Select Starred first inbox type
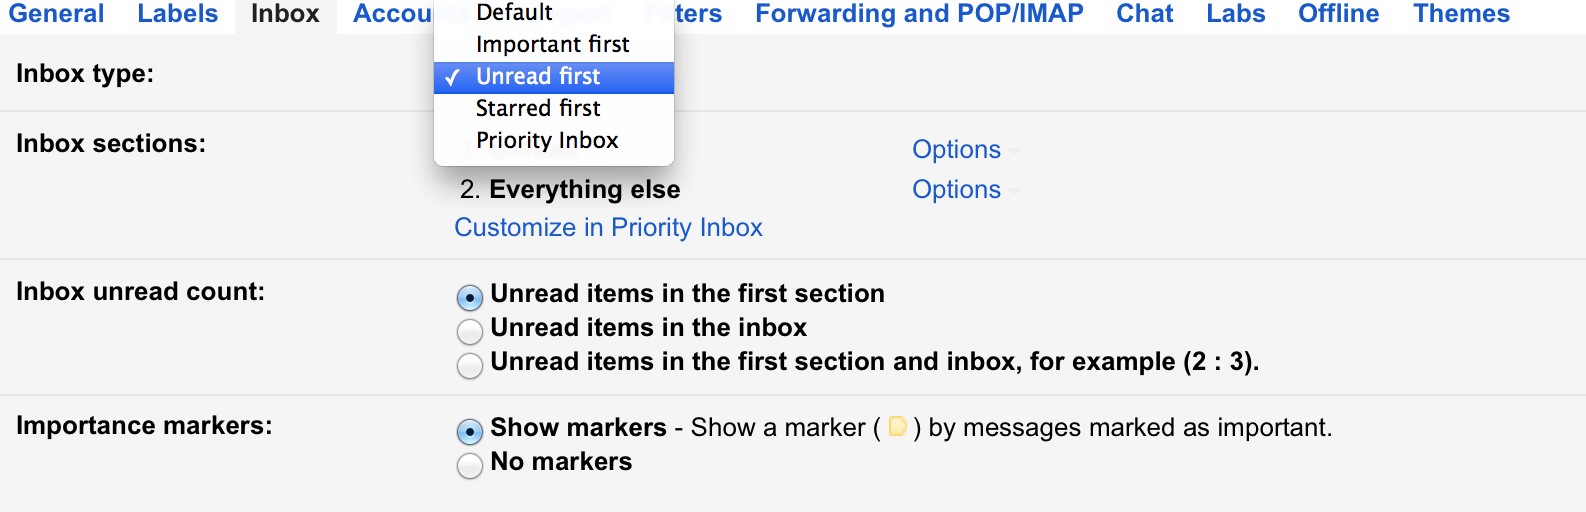 pos(538,108)
